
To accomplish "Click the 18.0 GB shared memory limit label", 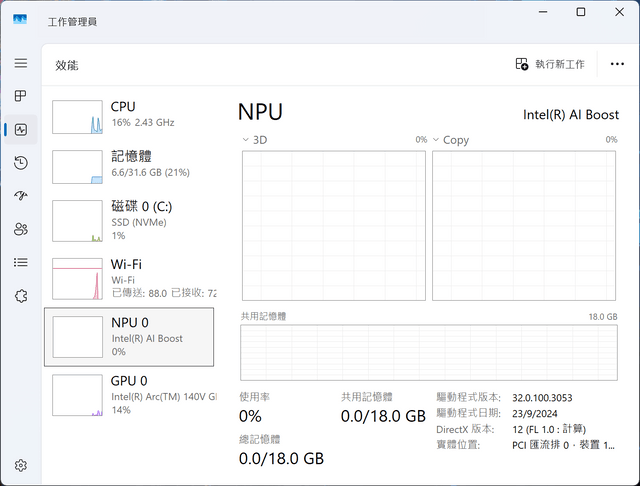I will (x=603, y=317).
